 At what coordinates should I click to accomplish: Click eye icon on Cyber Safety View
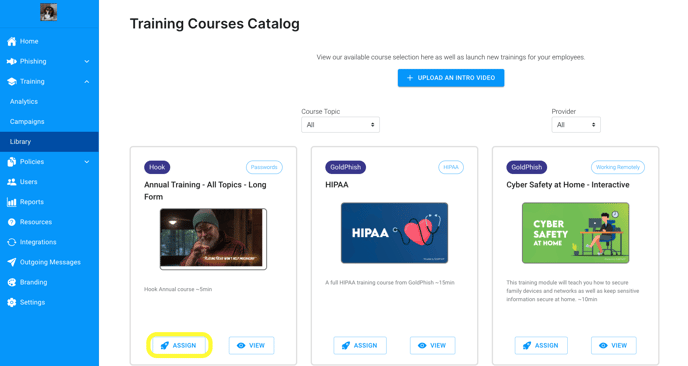603,345
